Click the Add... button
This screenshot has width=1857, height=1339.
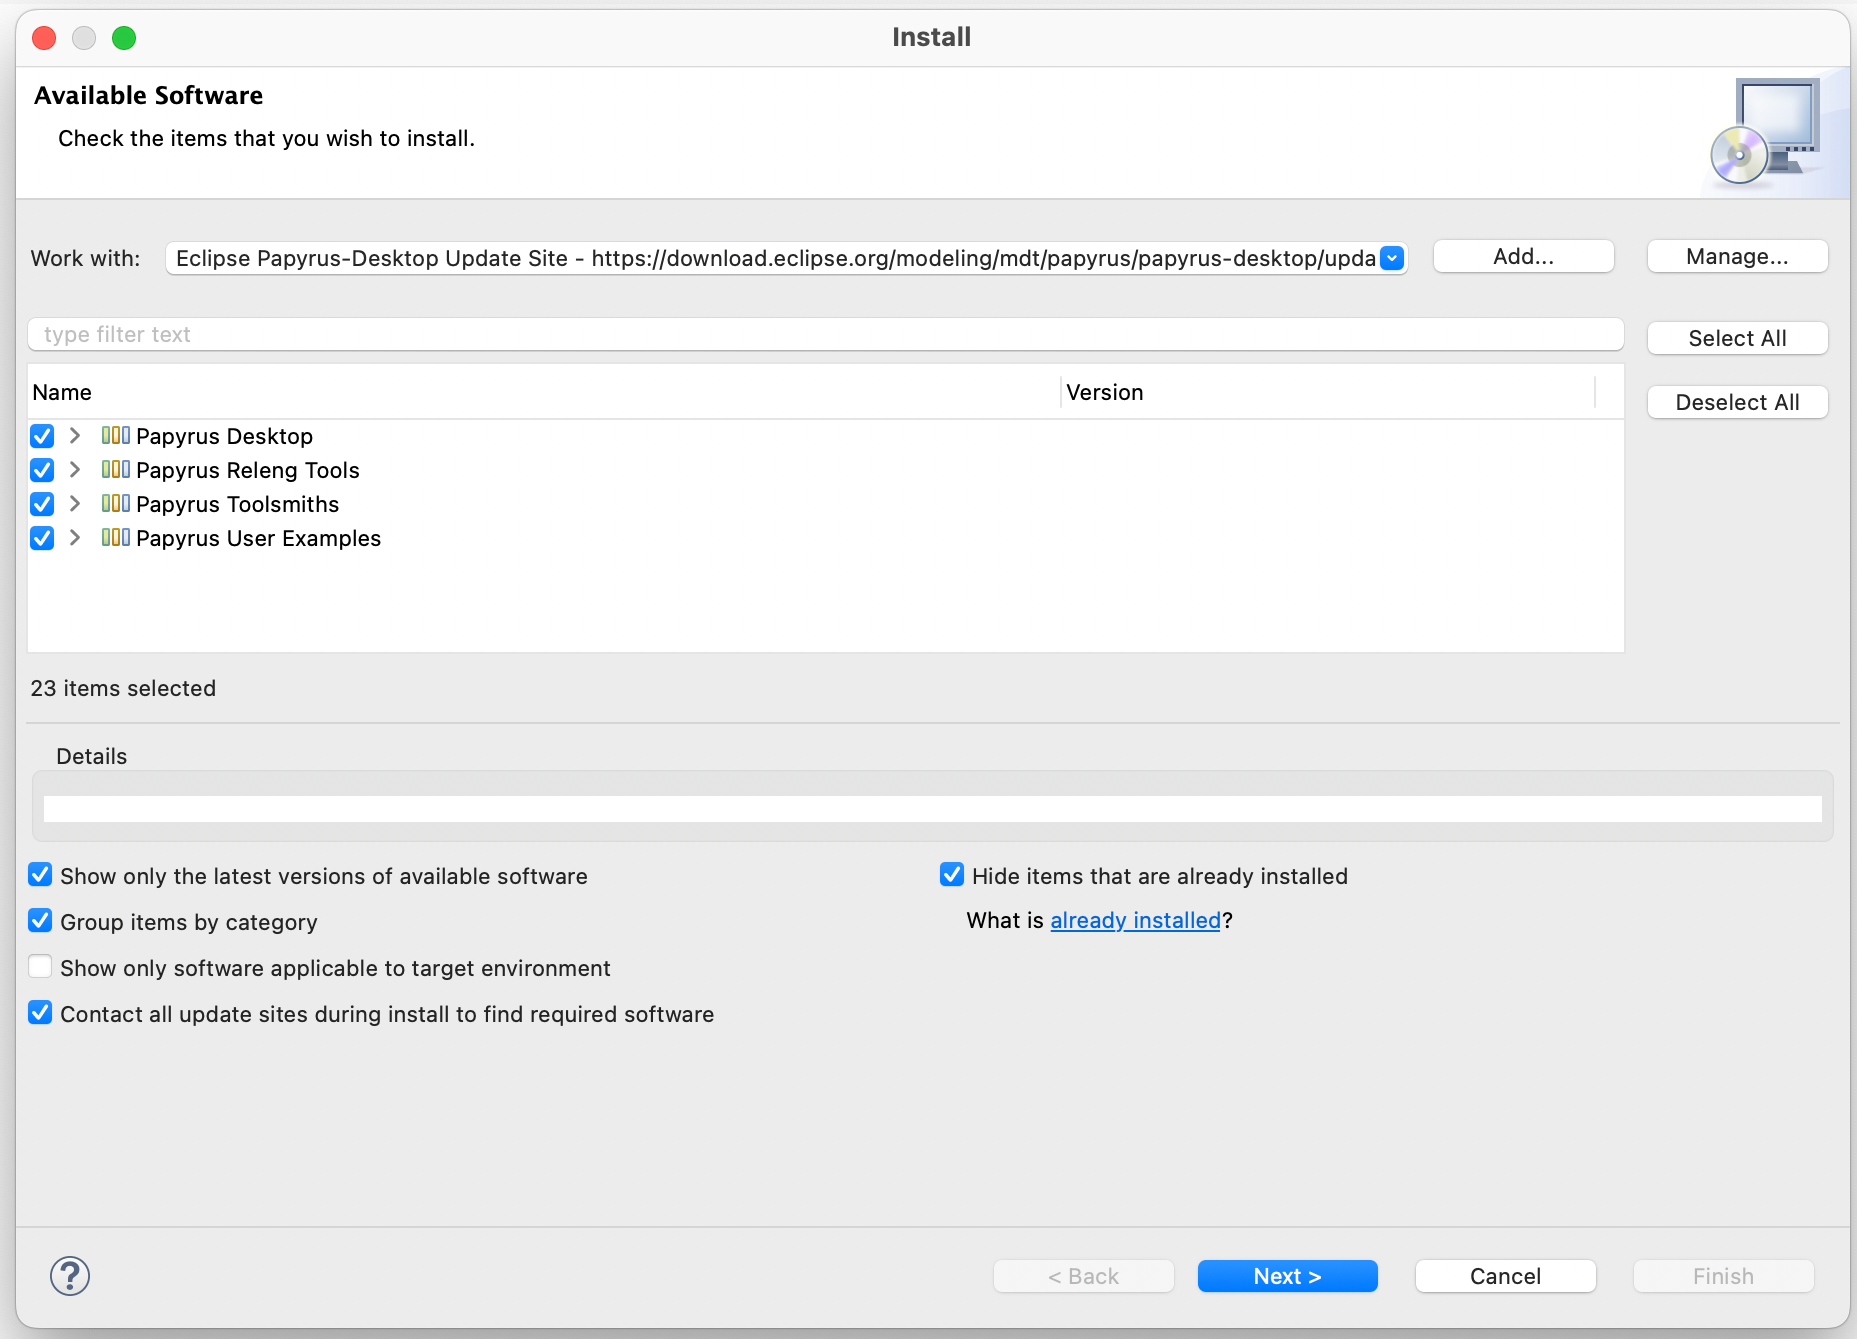[x=1523, y=257]
